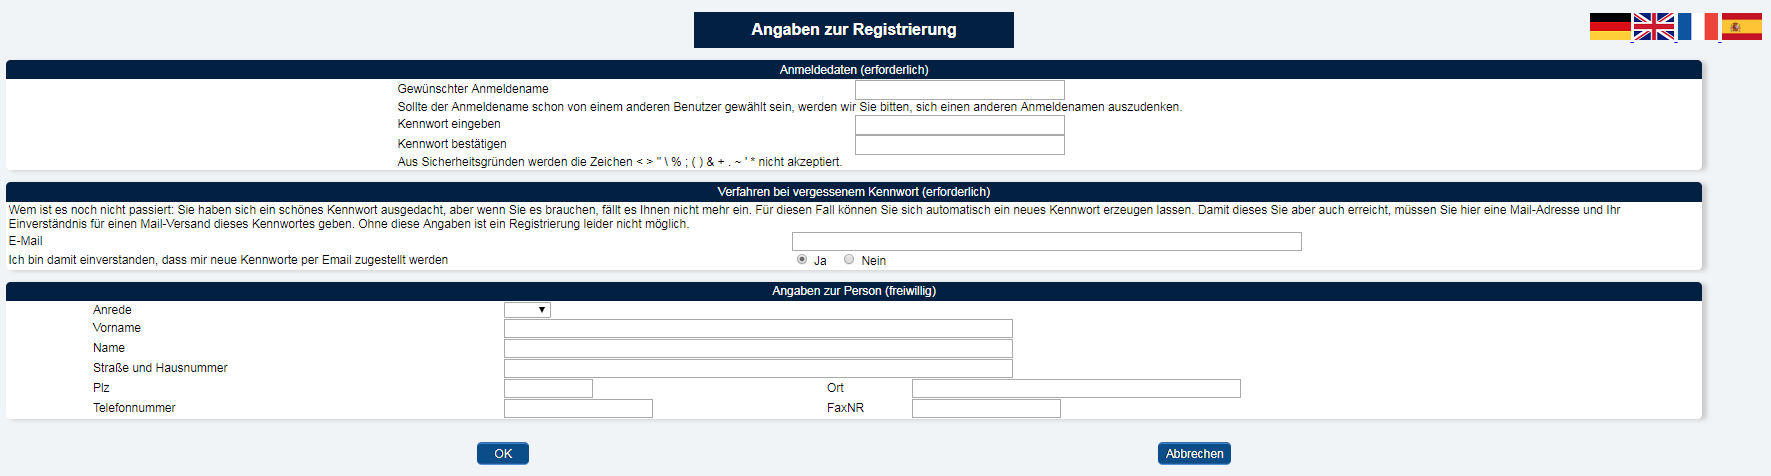The image size is (1771, 476).
Task: Click the FaxNR input field
Action: point(986,409)
